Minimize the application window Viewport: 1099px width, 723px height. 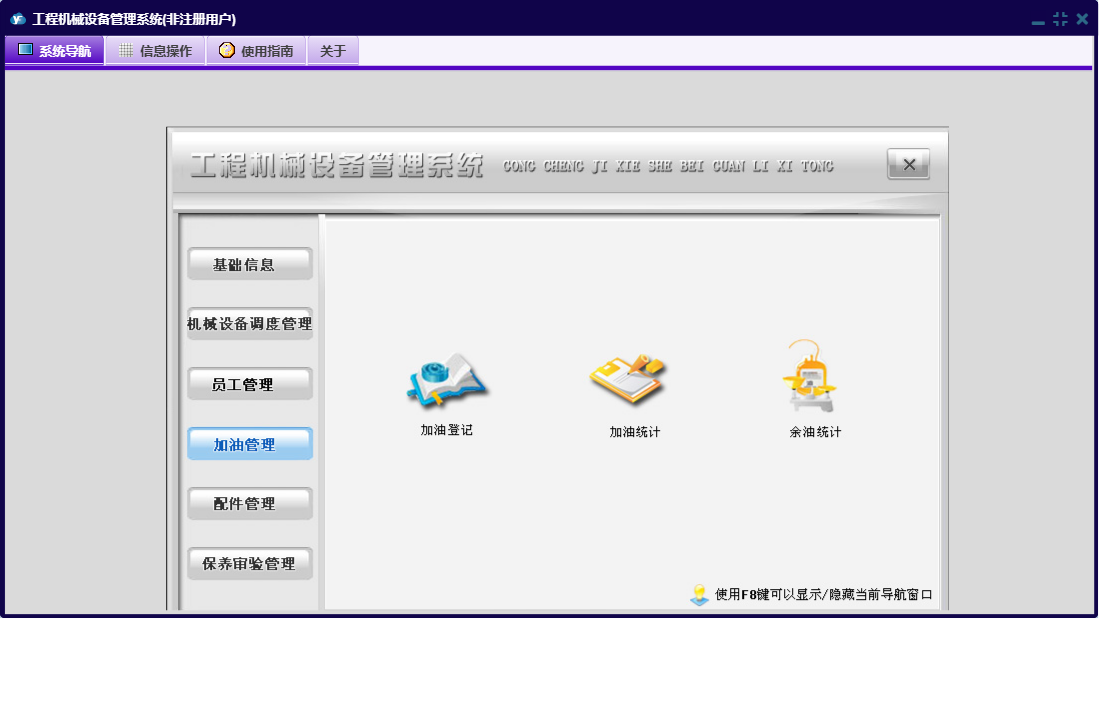pyautogui.click(x=1038, y=20)
